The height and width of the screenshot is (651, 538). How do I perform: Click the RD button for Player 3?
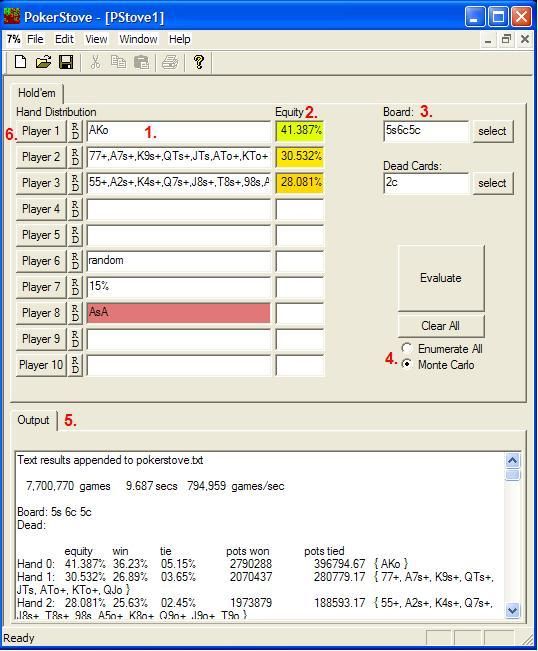(75, 183)
